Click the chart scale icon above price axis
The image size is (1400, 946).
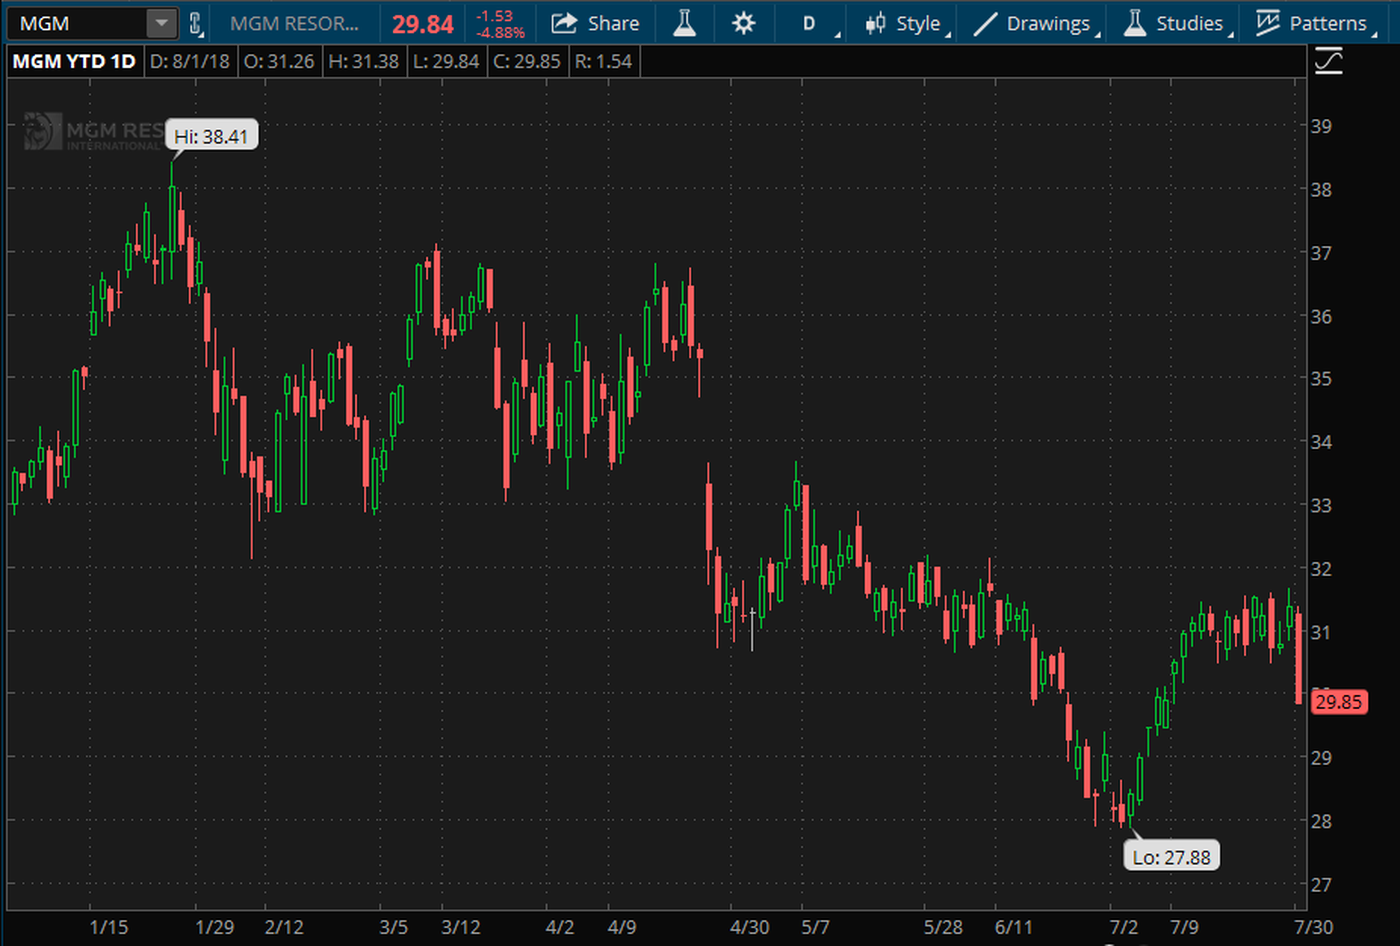1328,62
